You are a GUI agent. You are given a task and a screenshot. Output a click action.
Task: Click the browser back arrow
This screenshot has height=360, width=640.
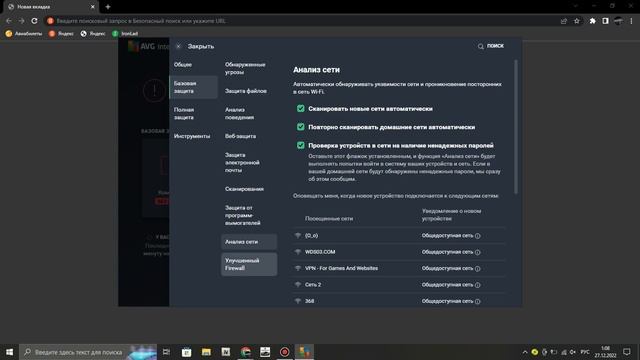click(9, 21)
